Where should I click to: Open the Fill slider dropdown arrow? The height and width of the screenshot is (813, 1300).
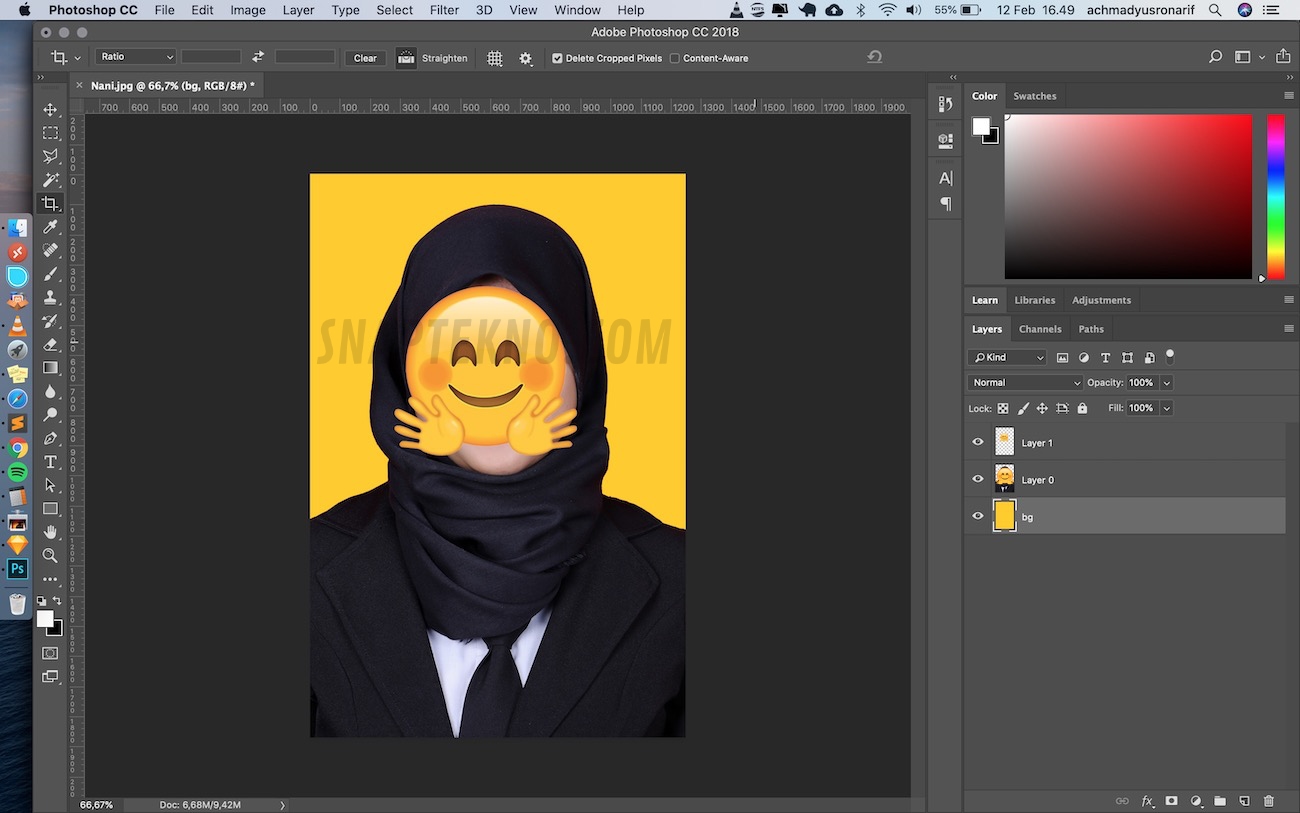click(1166, 408)
